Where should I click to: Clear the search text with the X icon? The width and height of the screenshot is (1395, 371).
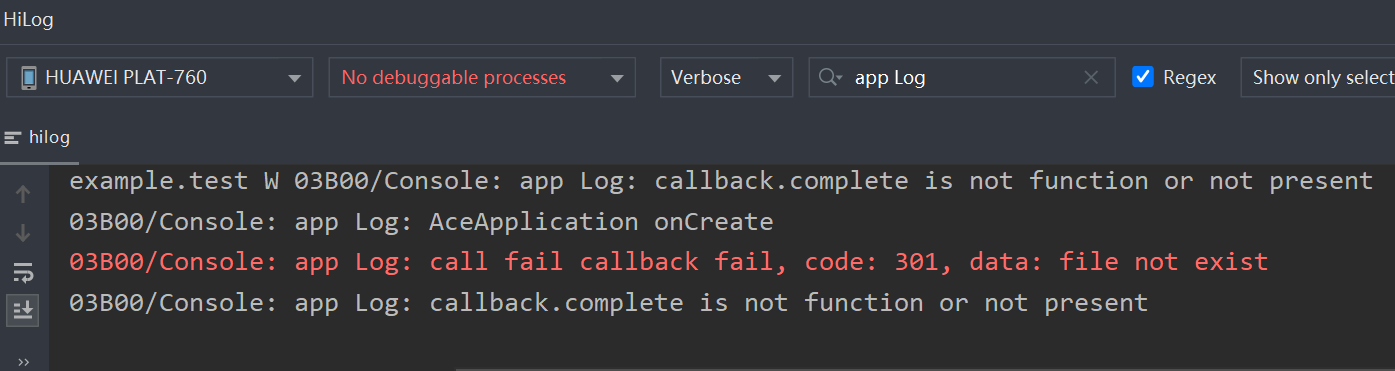1091,77
